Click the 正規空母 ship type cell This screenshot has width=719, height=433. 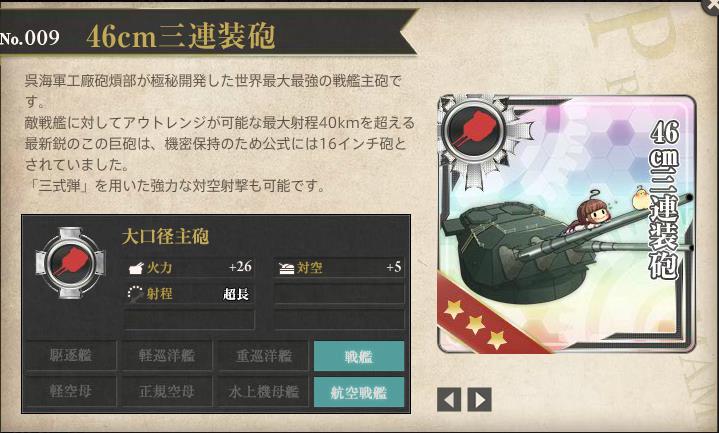click(x=167, y=392)
